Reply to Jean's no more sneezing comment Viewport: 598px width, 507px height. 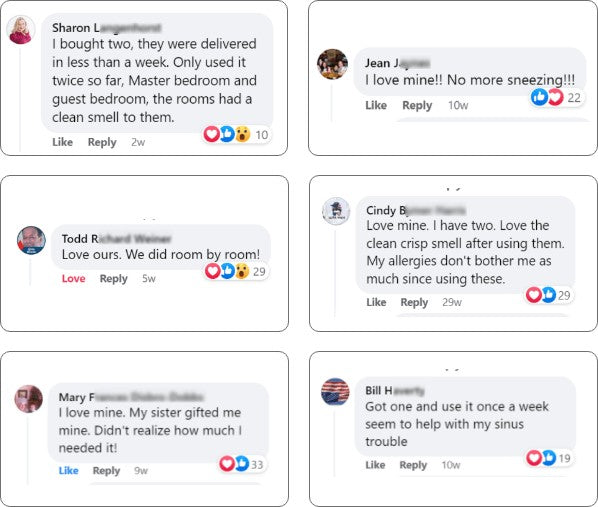point(417,105)
